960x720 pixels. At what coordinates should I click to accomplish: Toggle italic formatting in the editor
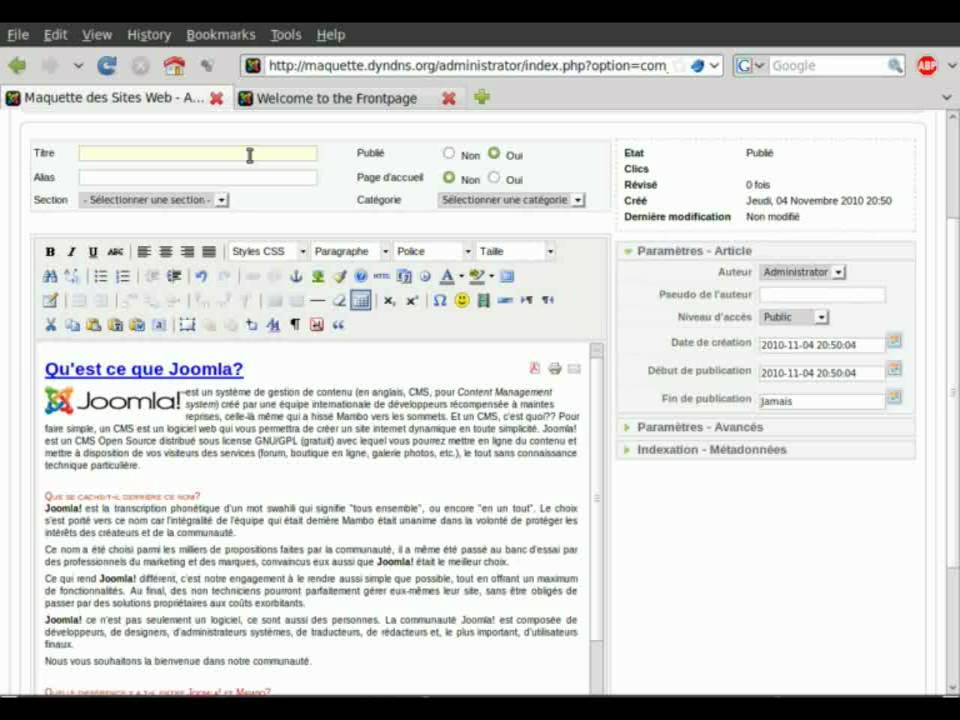[72, 252]
